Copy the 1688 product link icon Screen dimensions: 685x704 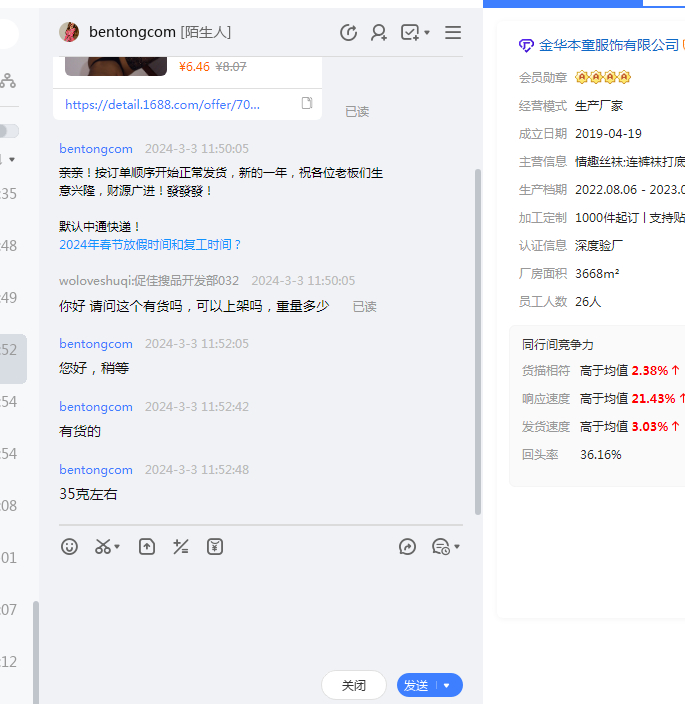point(307,103)
